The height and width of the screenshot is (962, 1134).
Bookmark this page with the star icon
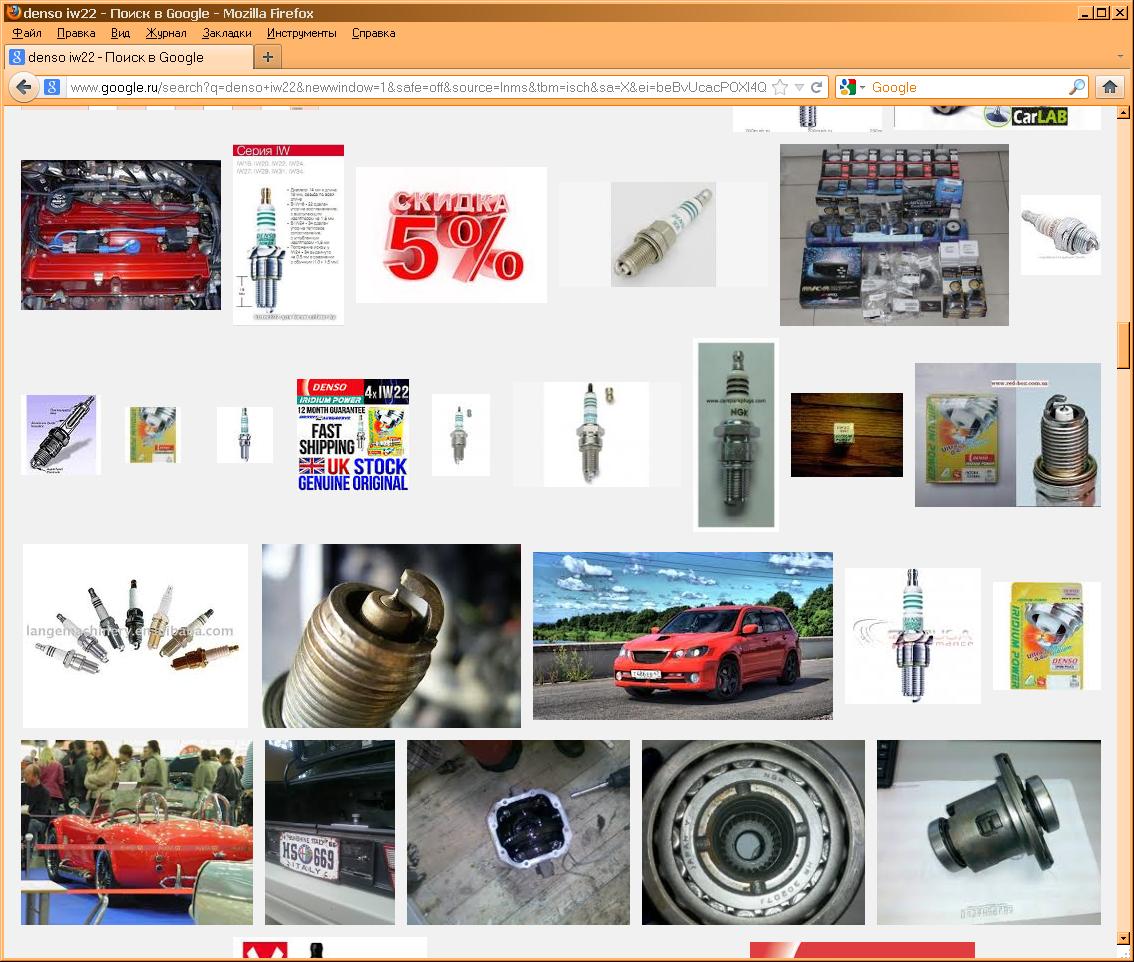(781, 87)
